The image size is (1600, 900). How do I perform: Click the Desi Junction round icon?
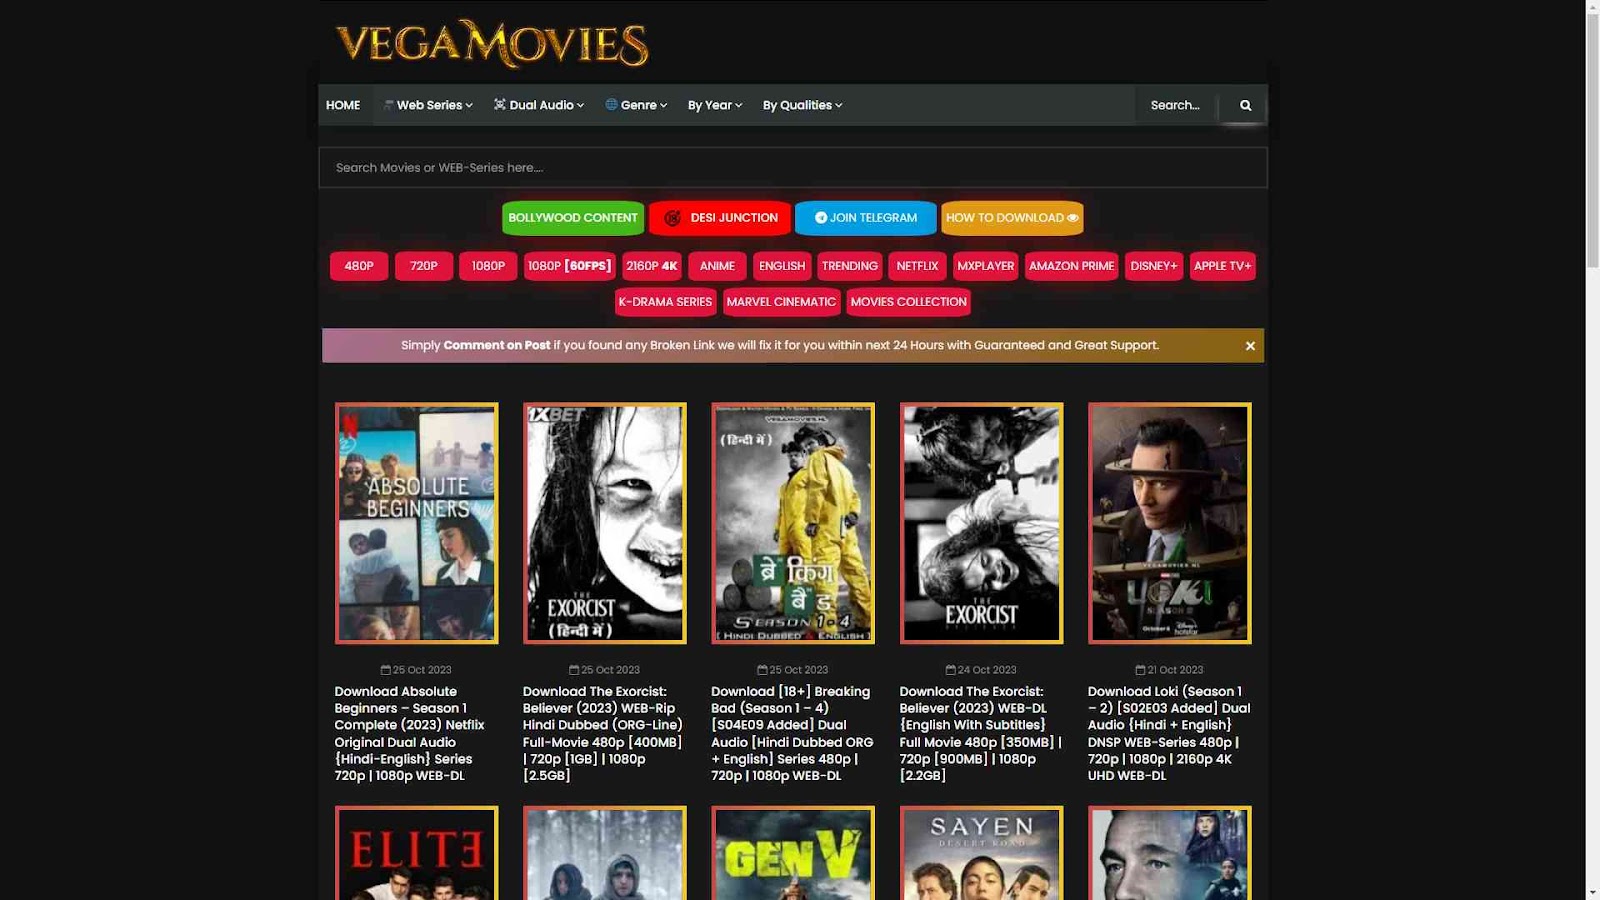point(673,218)
